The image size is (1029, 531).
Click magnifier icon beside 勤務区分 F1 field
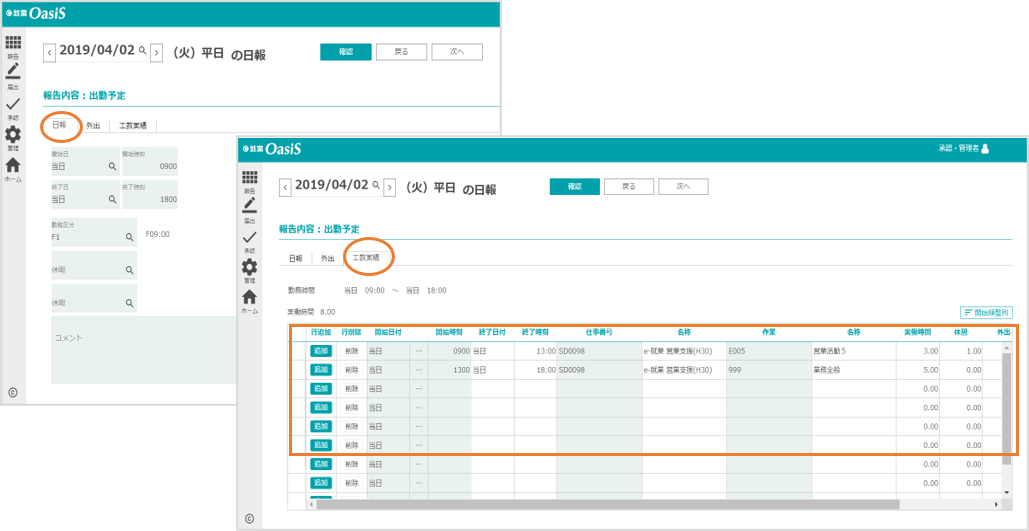point(129,237)
